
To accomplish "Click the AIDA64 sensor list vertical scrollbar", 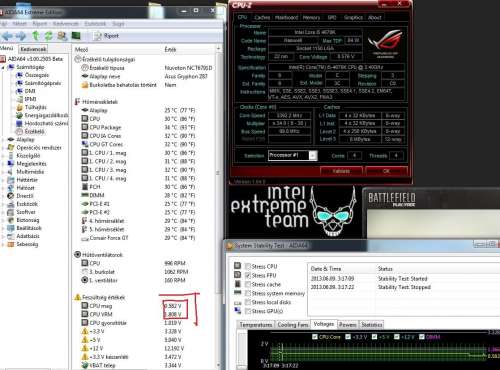I will point(219,207).
